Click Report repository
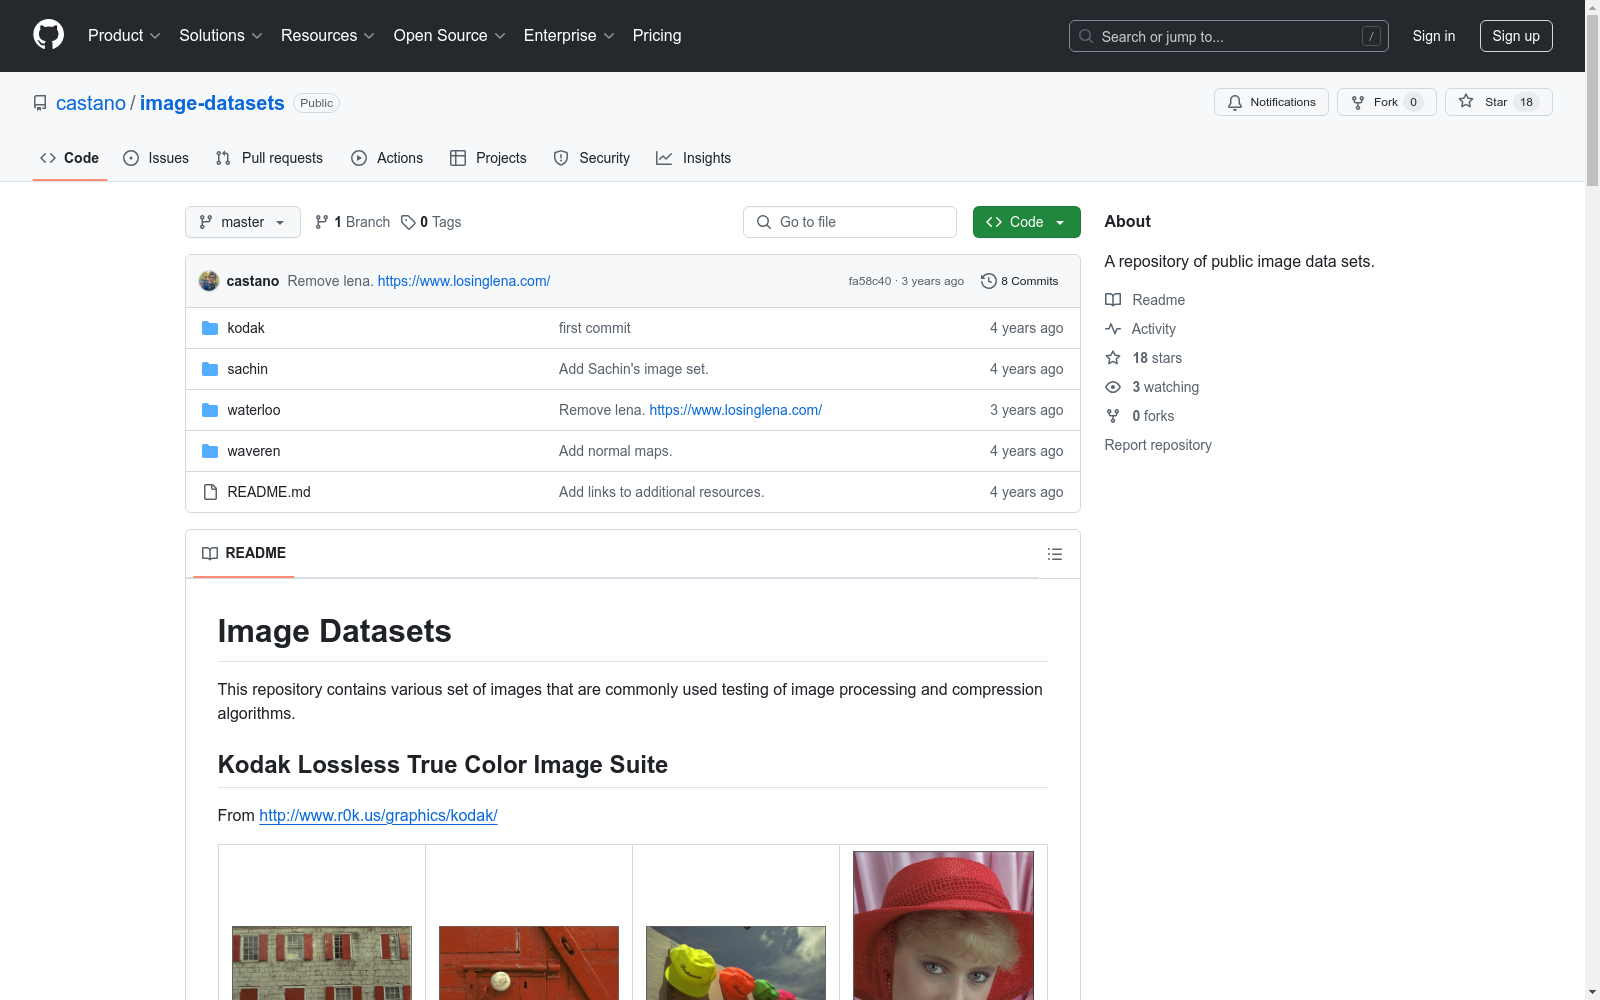 [1158, 445]
